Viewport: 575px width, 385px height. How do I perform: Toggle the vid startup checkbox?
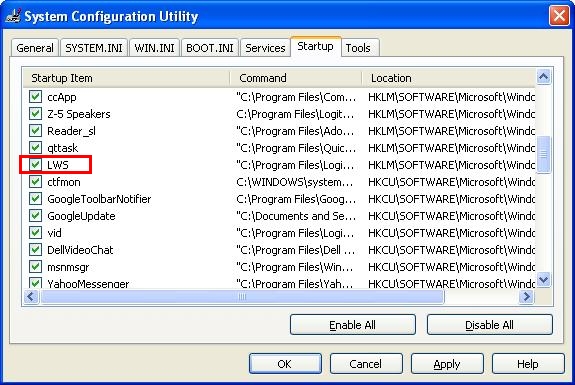(x=35, y=233)
